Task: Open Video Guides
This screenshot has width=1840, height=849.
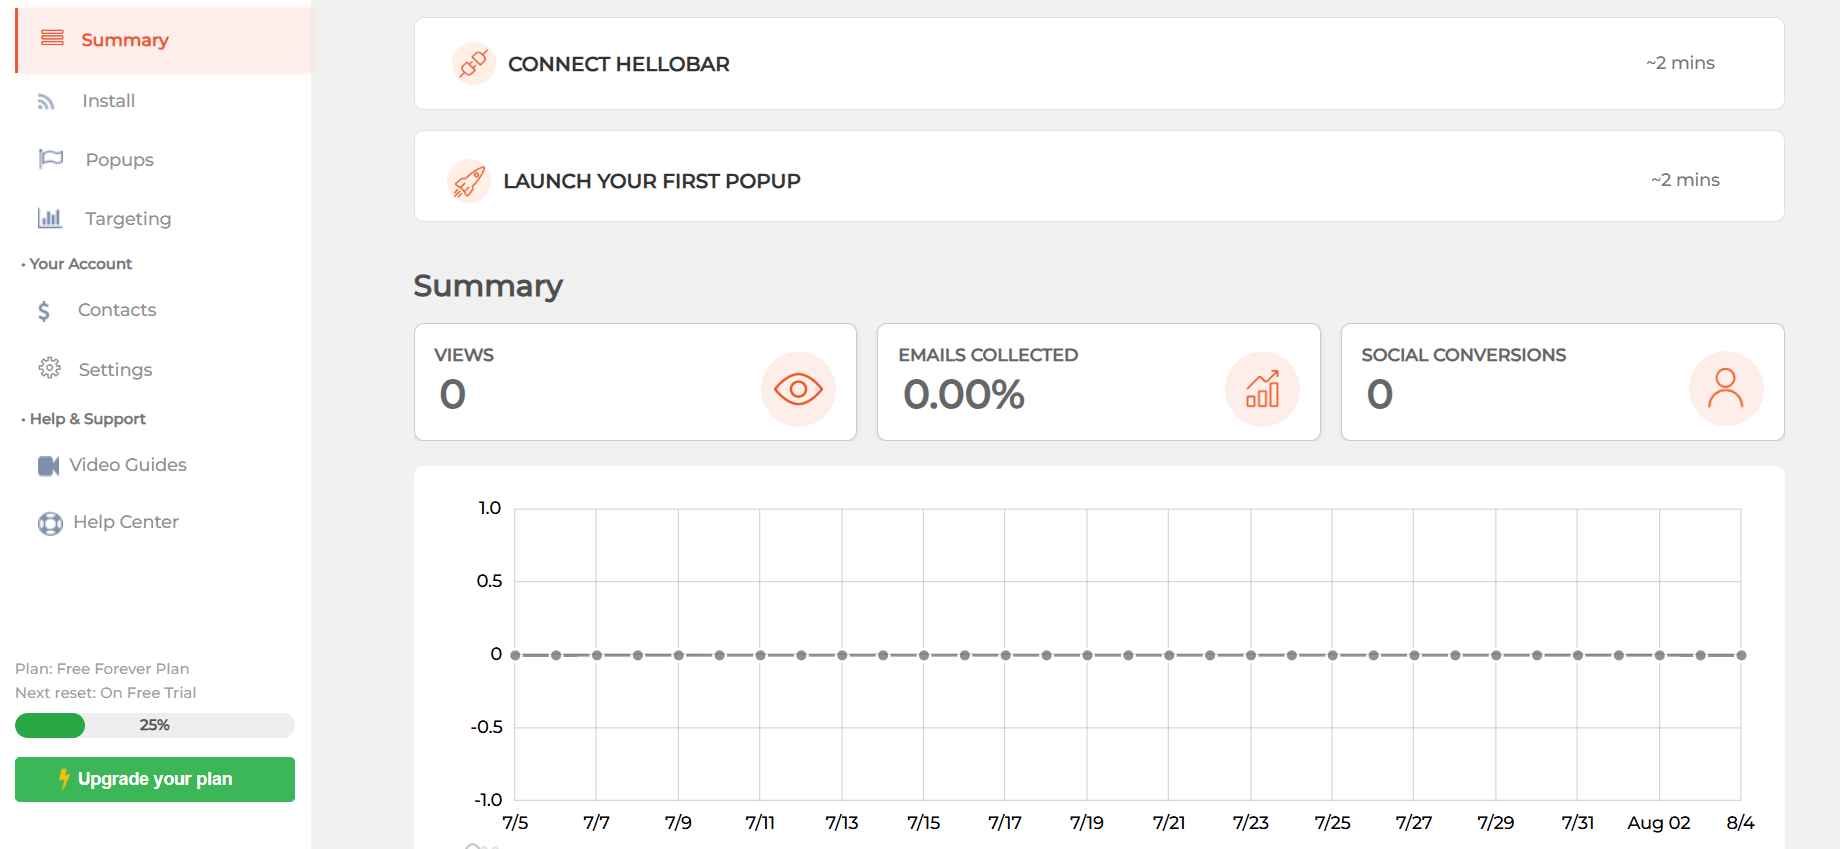Action: click(x=128, y=465)
